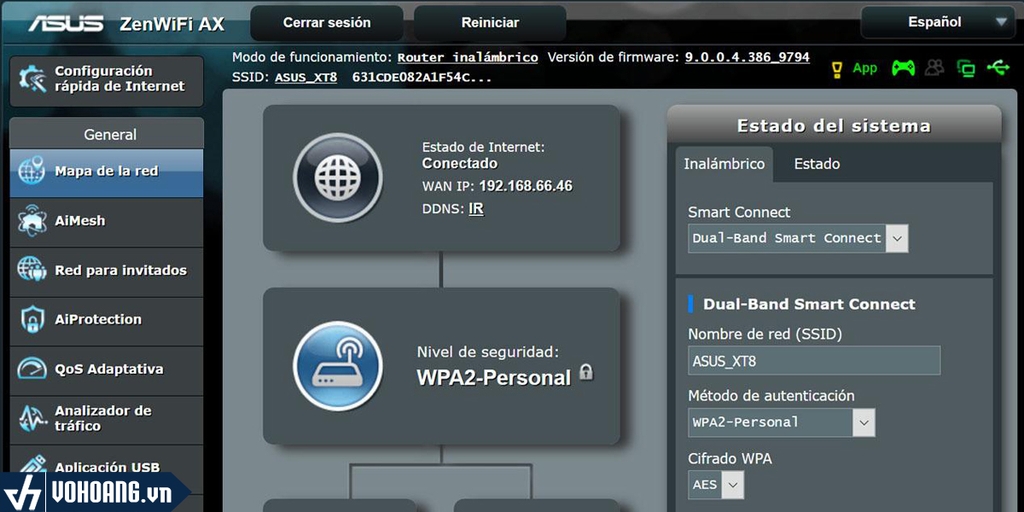Open QoS Adaptativa menu item
Screen dimensions: 1024x512
coord(106,370)
